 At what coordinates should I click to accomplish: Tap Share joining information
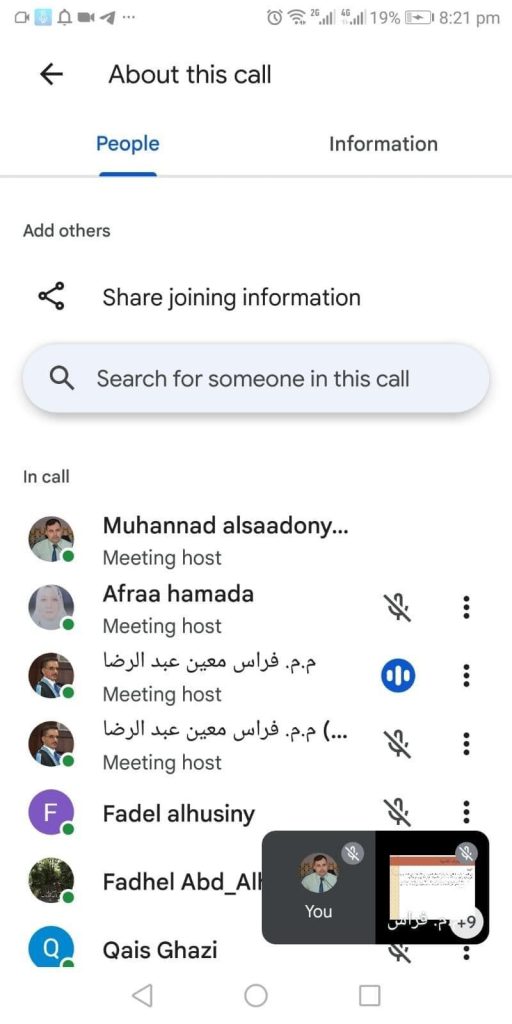coord(231,297)
